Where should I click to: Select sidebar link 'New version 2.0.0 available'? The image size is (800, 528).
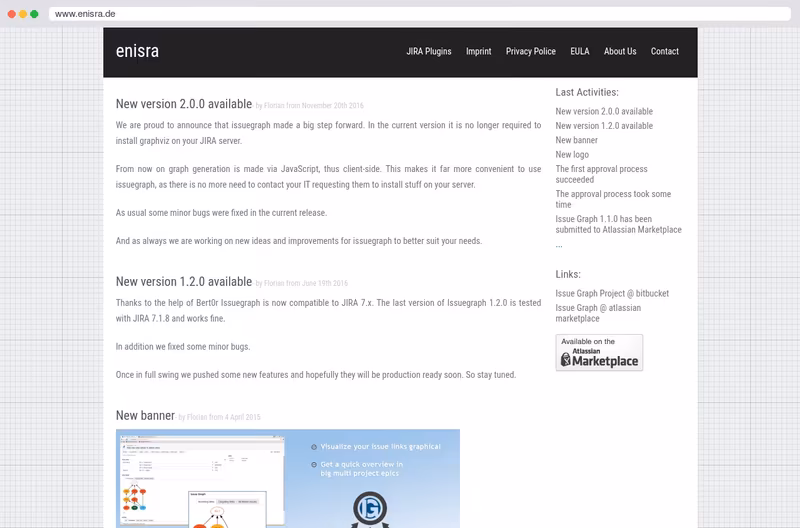(x=604, y=111)
